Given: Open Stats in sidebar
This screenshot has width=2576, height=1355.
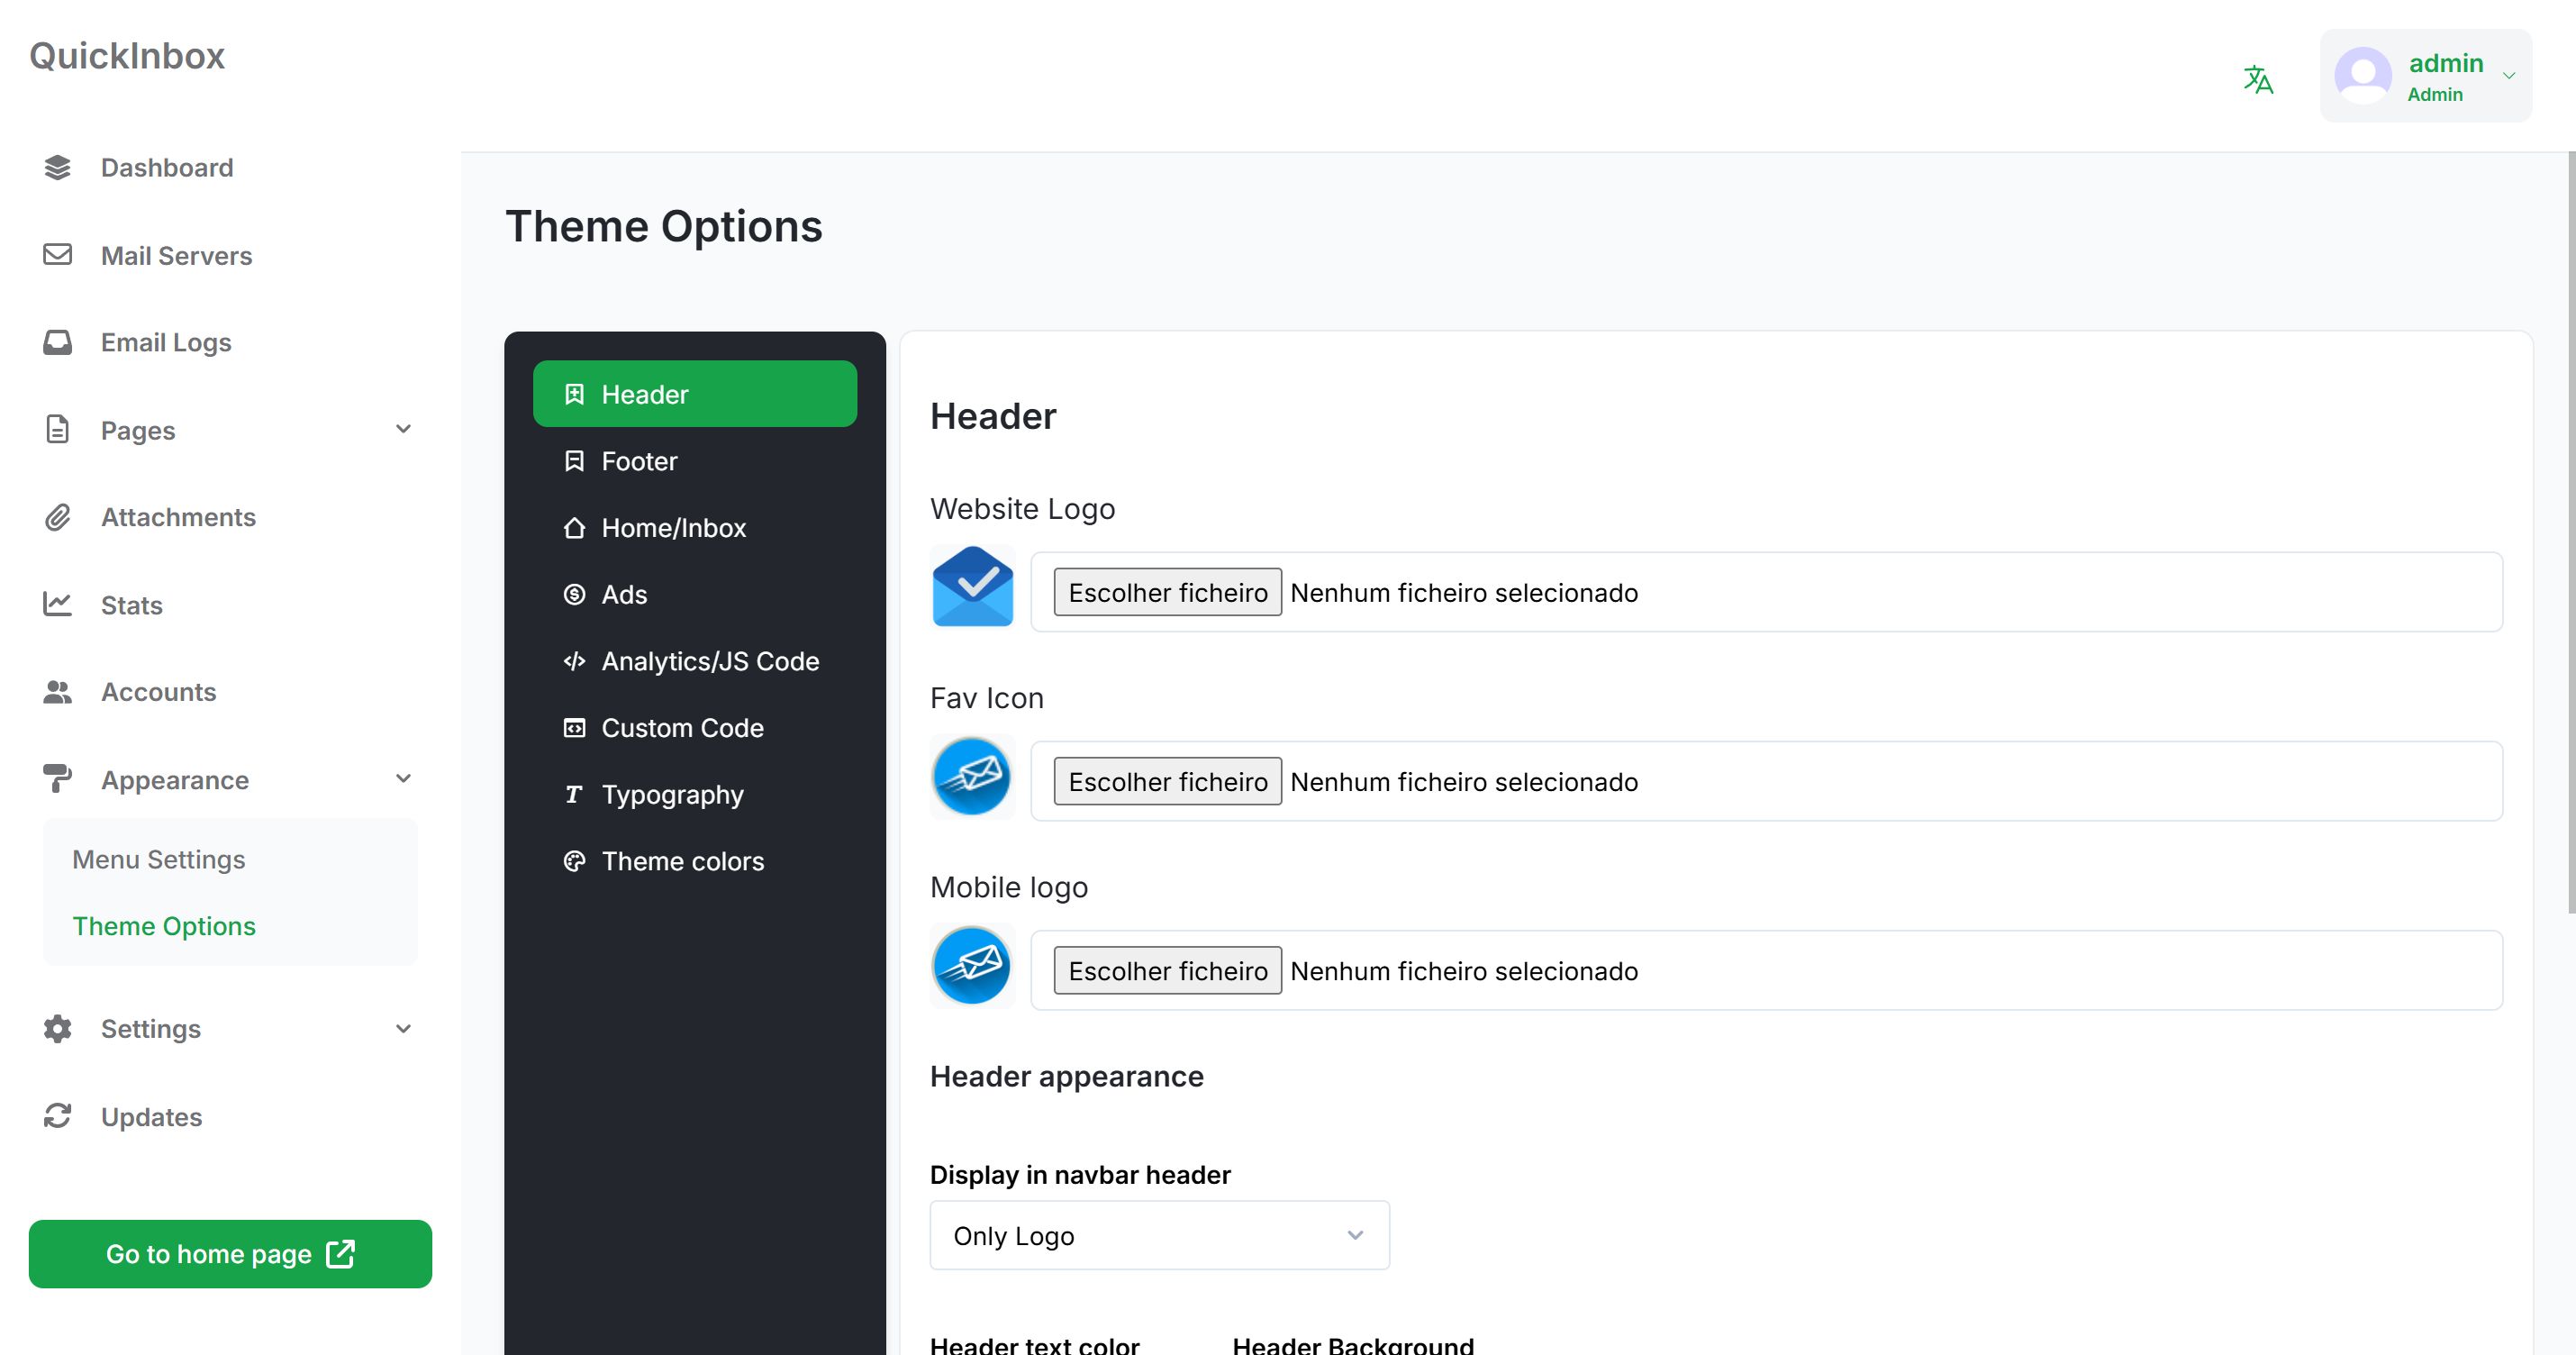Looking at the screenshot, I should 131,605.
